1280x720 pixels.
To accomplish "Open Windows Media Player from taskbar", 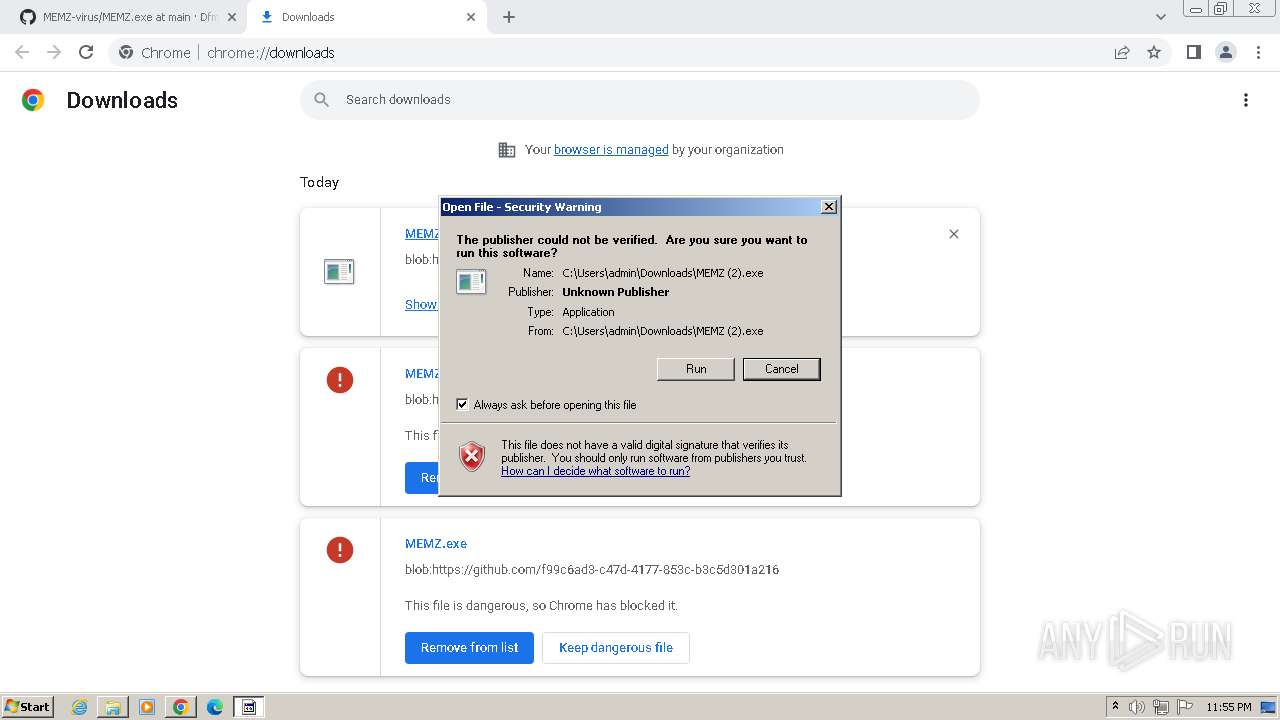I will [x=147, y=707].
